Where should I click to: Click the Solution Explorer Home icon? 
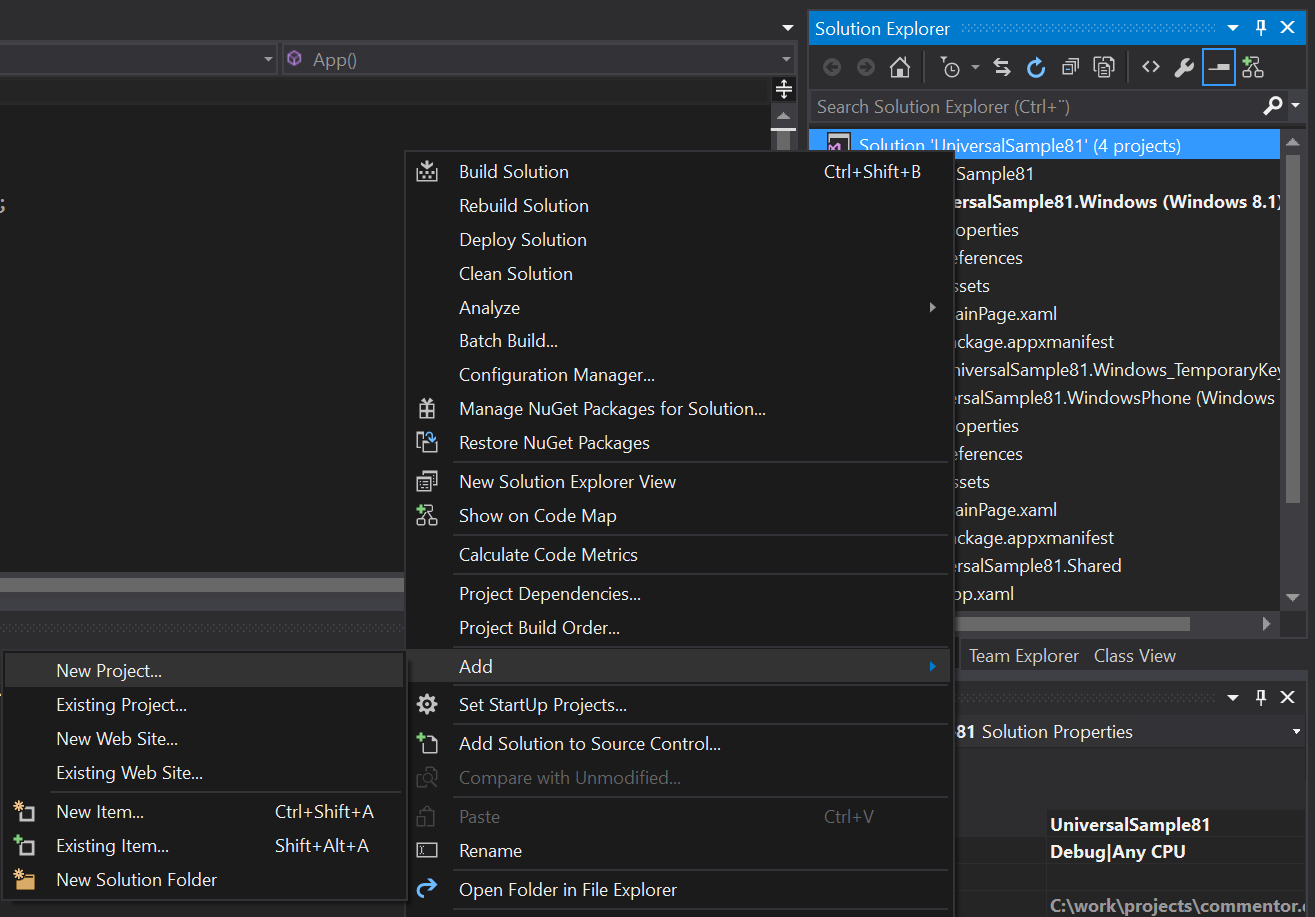900,67
